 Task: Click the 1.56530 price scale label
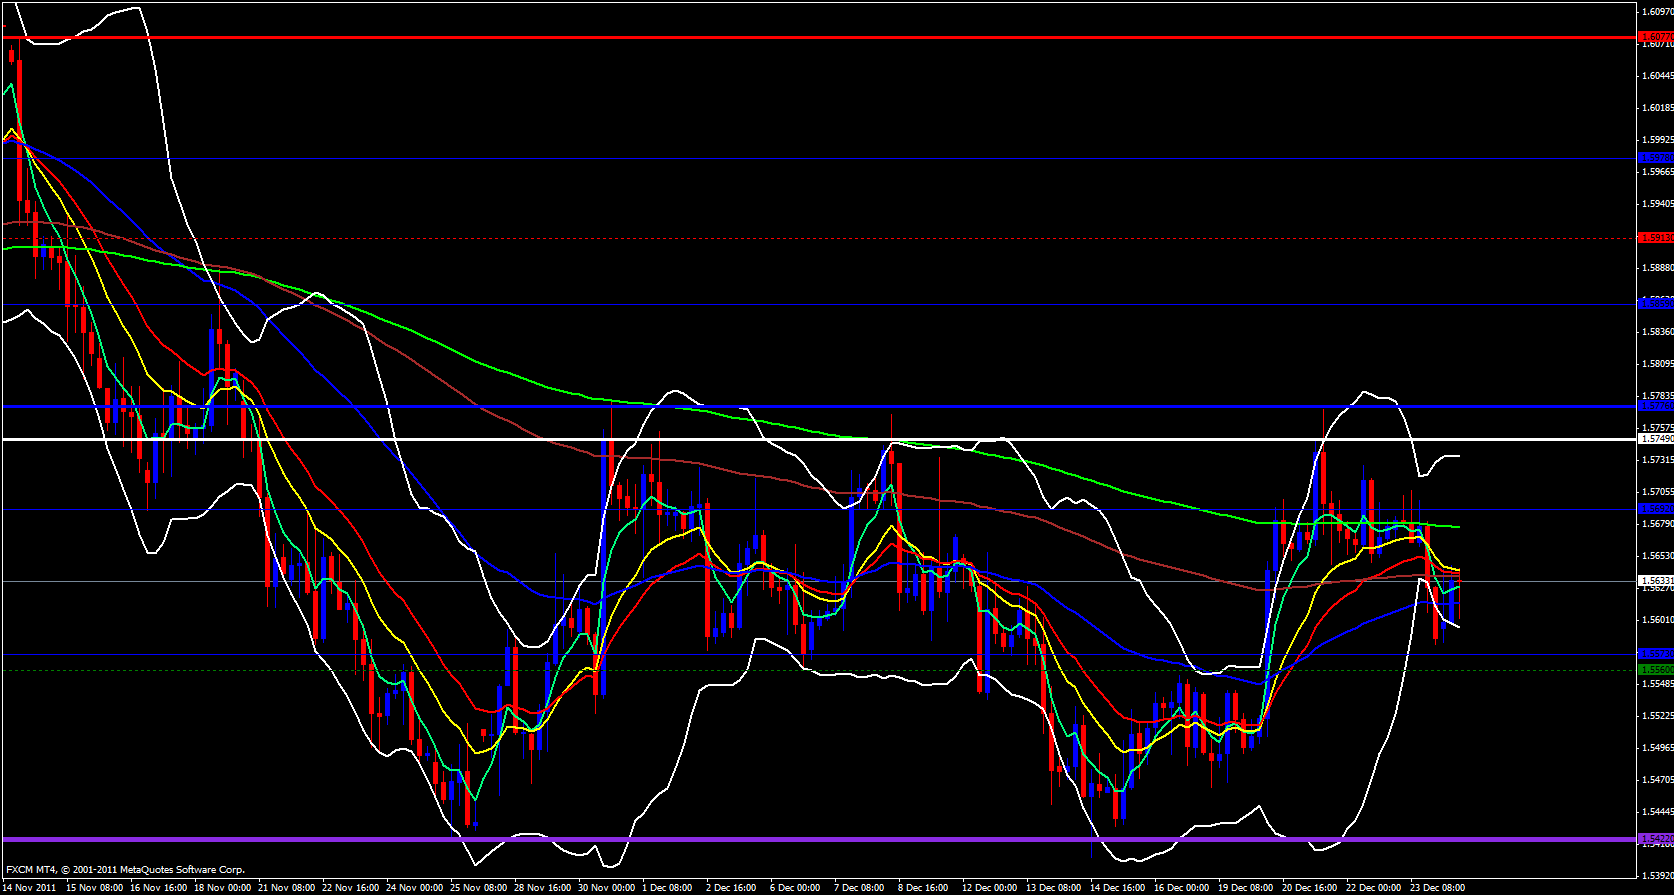point(1657,556)
